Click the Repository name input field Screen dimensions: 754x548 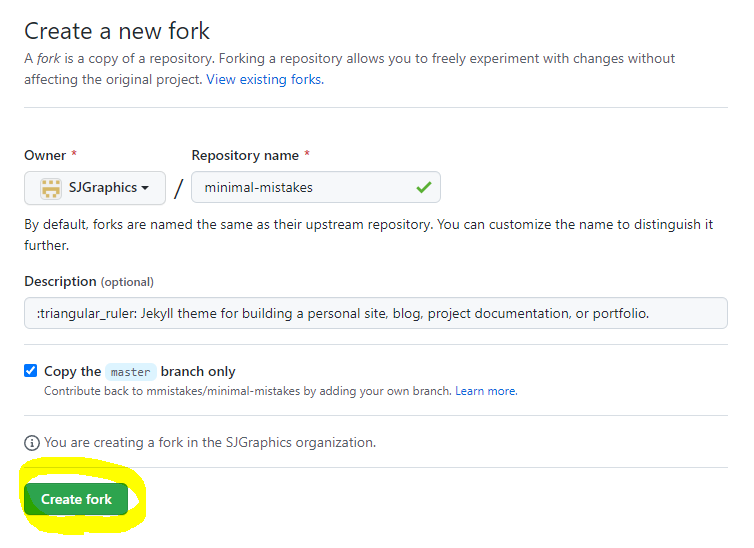click(x=315, y=187)
